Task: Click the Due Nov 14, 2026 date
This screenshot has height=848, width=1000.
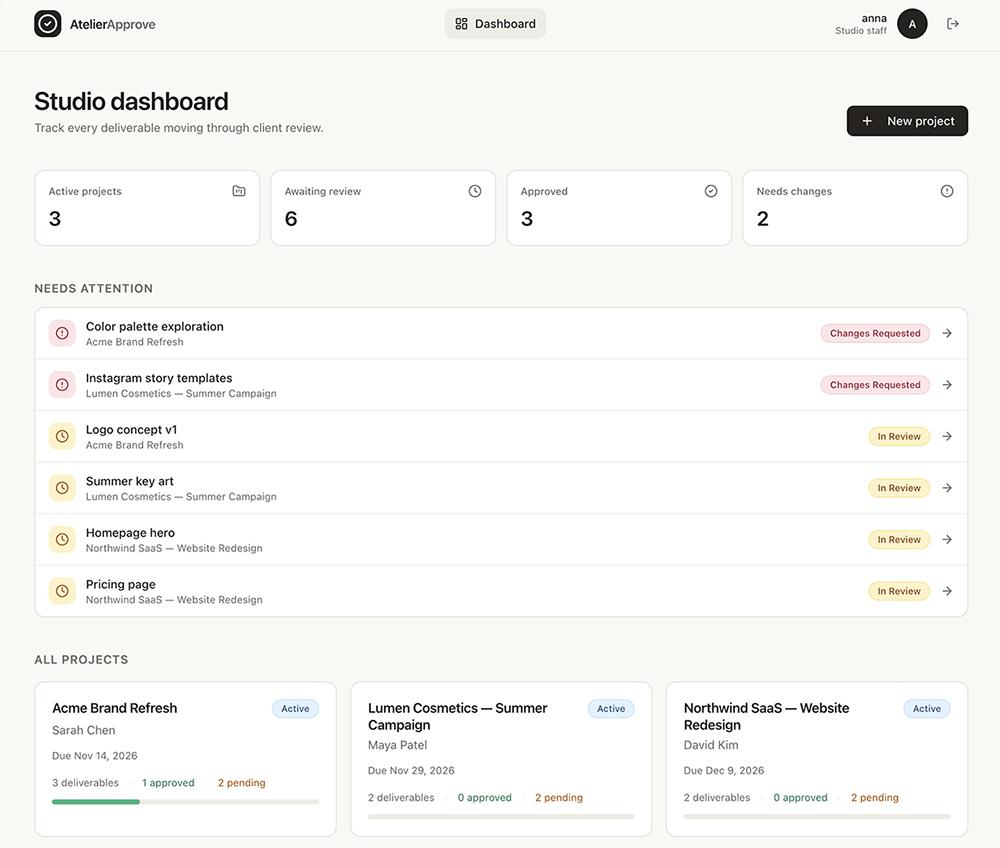Action: (x=94, y=756)
